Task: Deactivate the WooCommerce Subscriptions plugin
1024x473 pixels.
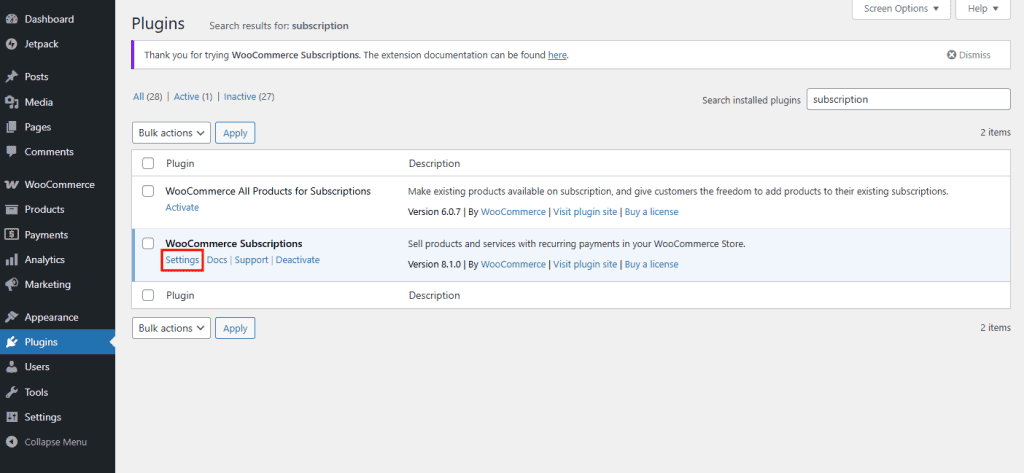Action: pyautogui.click(x=298, y=259)
